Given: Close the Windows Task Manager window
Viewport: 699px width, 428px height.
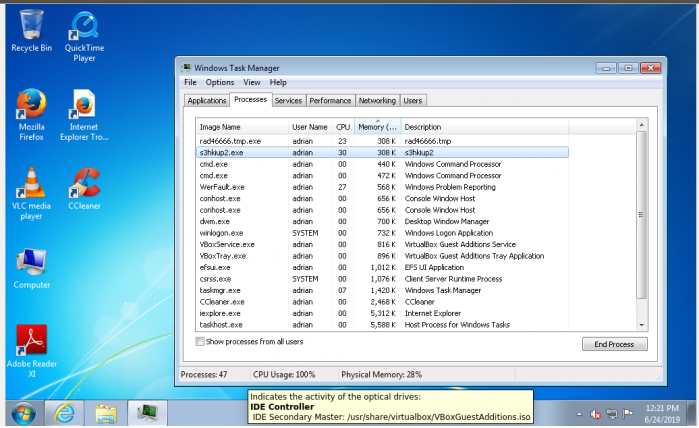Looking at the screenshot, I should [650, 68].
